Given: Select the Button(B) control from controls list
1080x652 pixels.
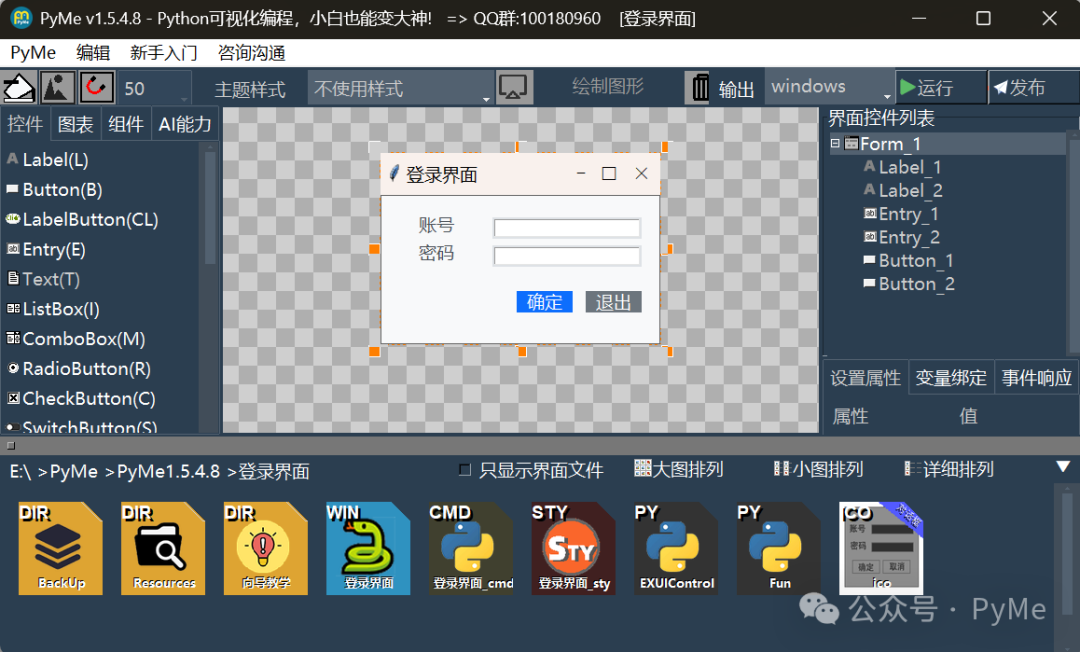Looking at the screenshot, I should [60, 189].
